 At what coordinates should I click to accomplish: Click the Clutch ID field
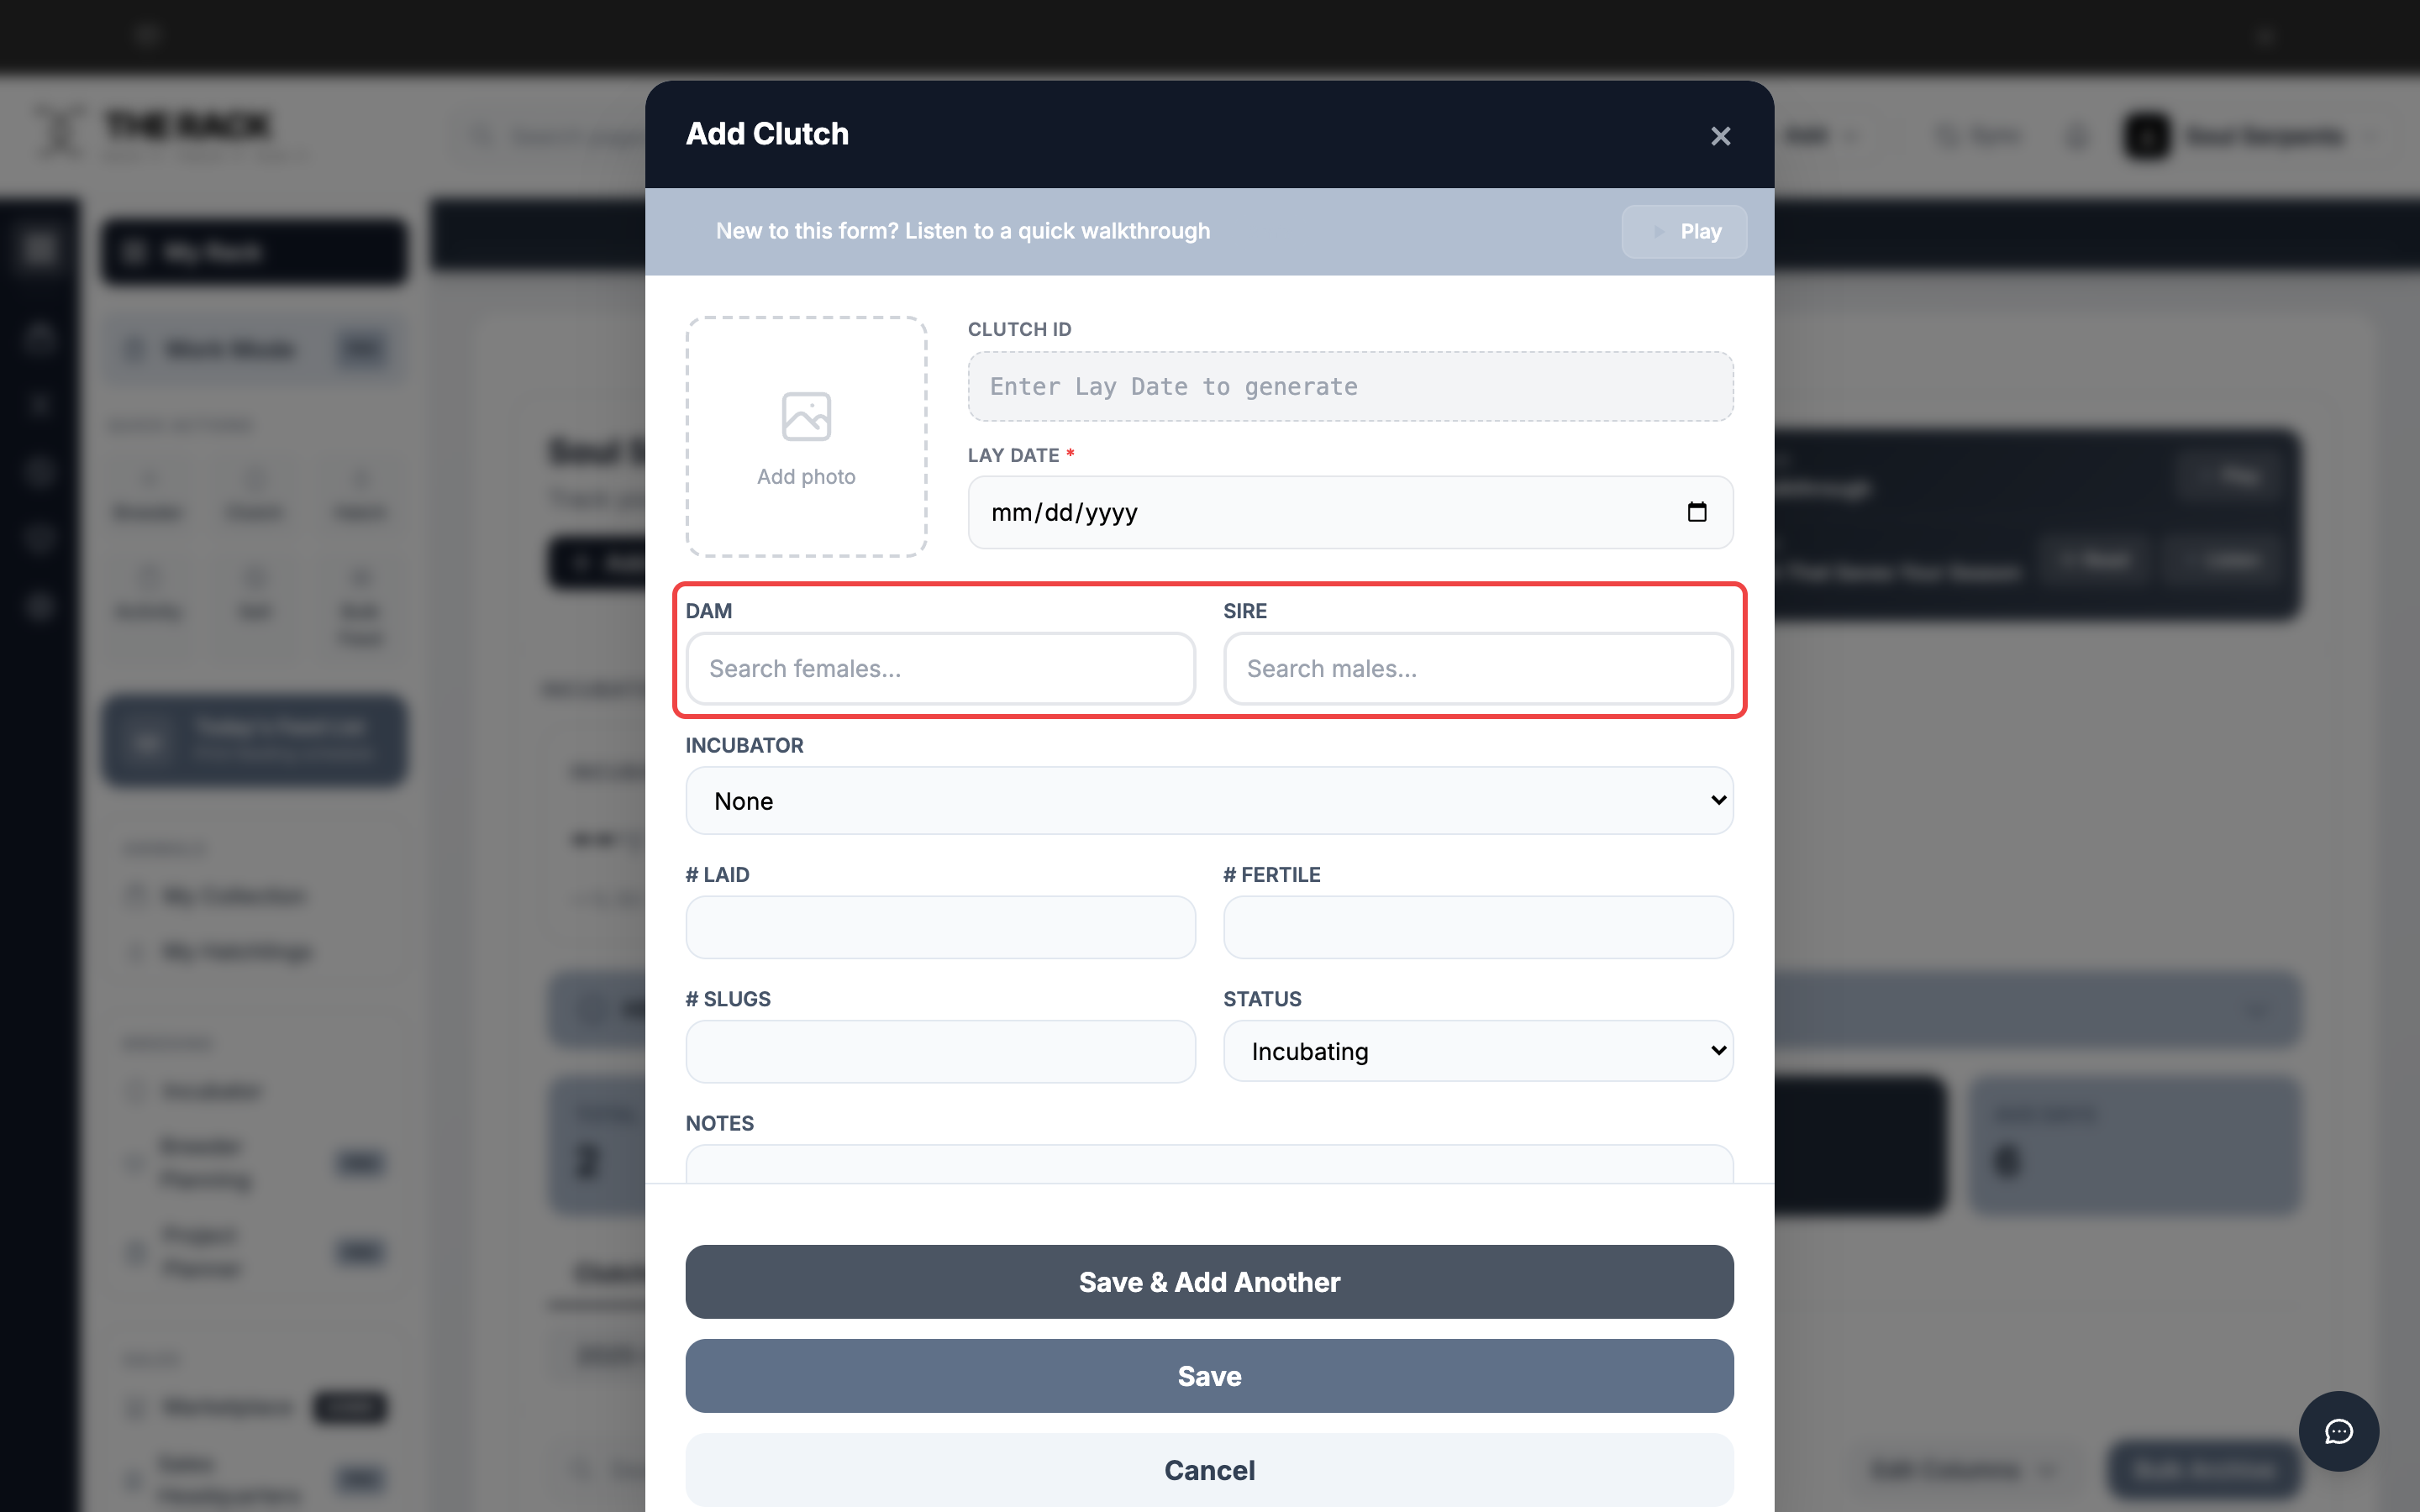1350,386
